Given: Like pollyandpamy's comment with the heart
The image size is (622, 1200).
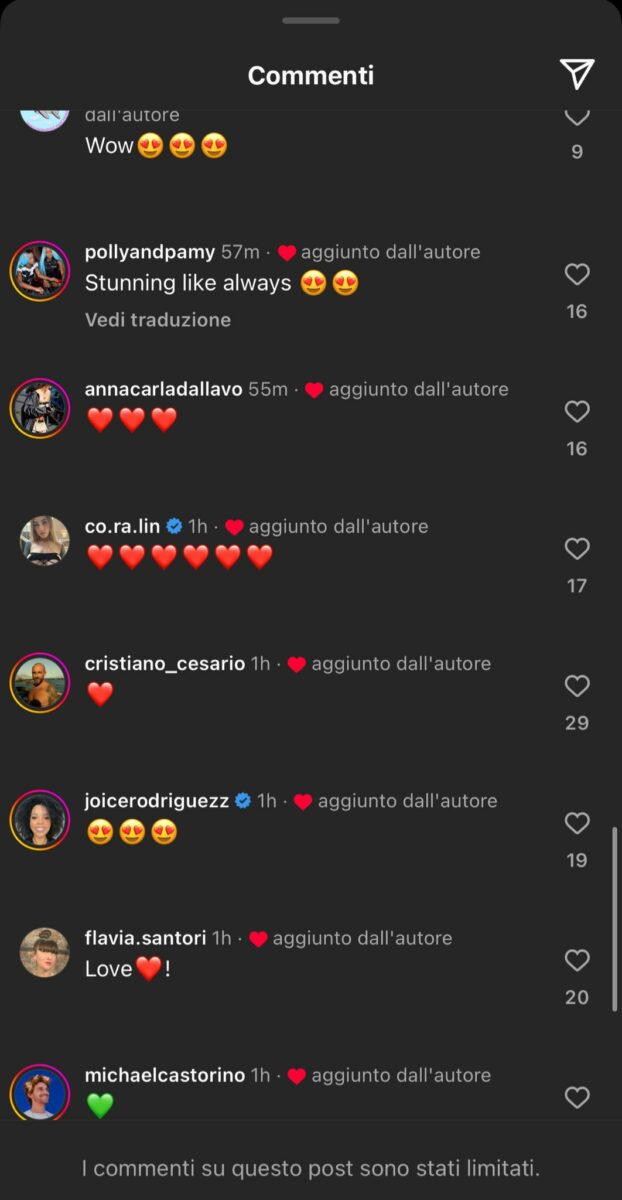Looking at the screenshot, I should (577, 274).
